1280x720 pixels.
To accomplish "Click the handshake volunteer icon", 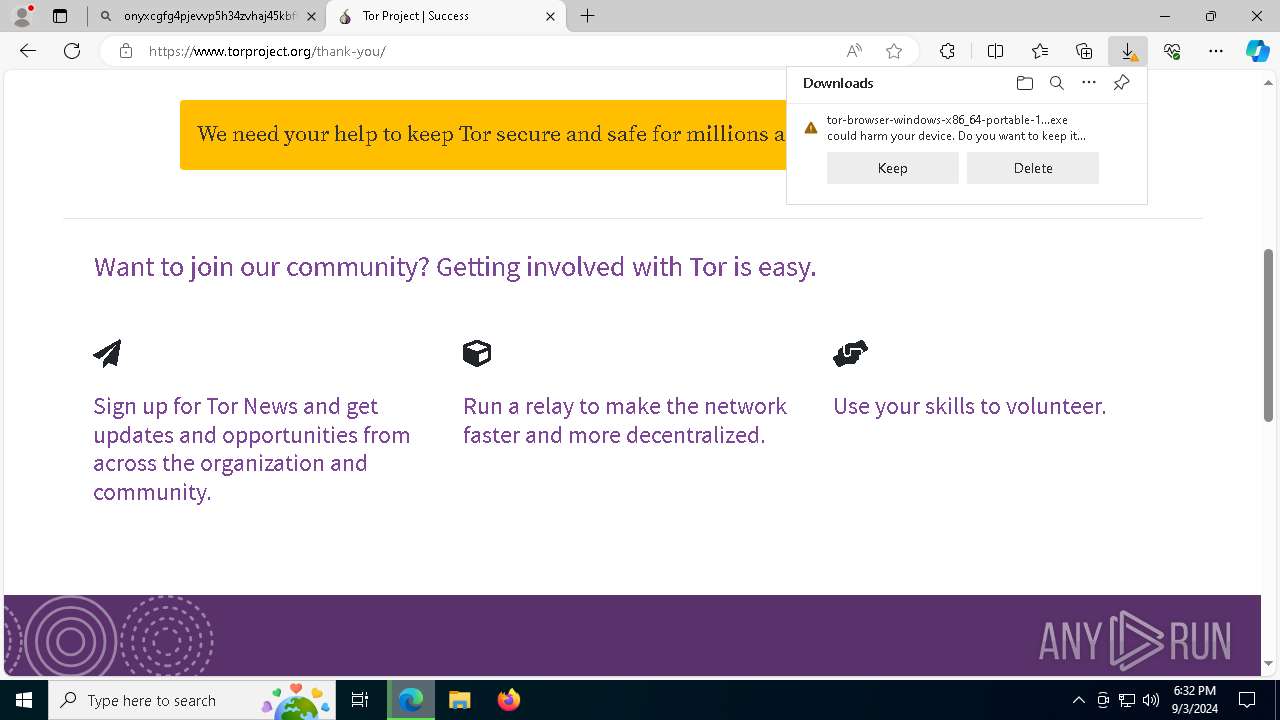I will click(850, 353).
